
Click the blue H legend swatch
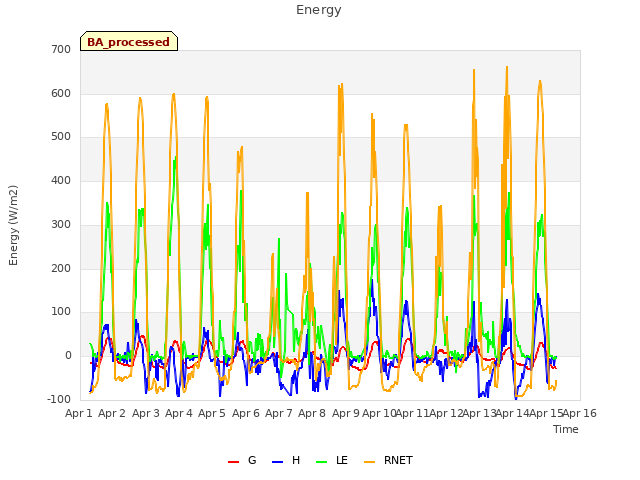coord(278,461)
